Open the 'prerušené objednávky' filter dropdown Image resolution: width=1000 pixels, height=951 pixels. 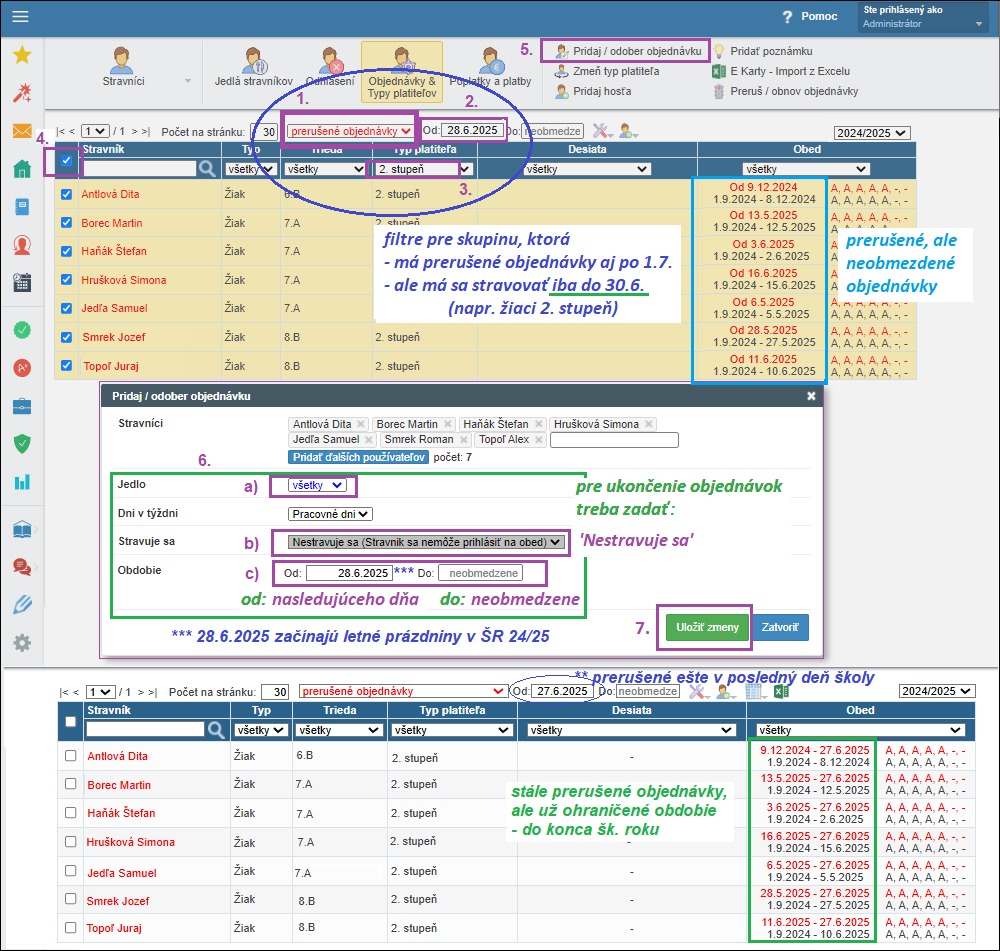(350, 131)
